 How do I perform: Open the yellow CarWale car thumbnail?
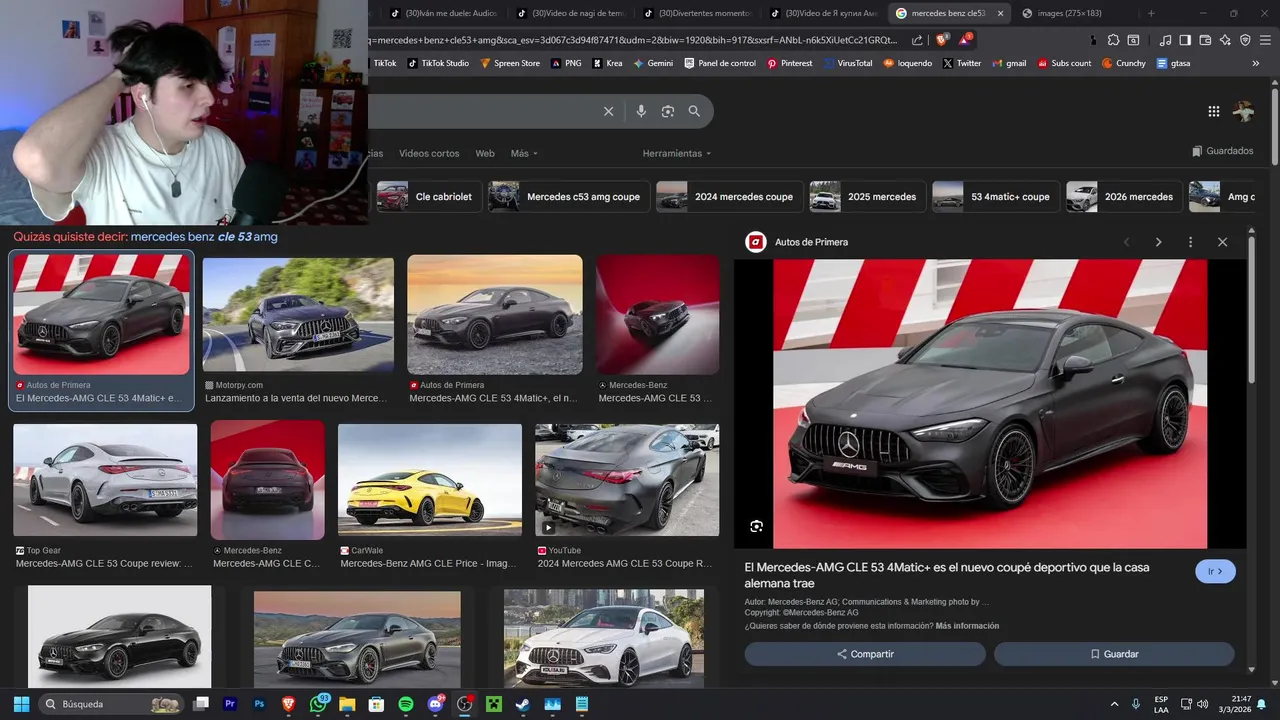tap(430, 480)
